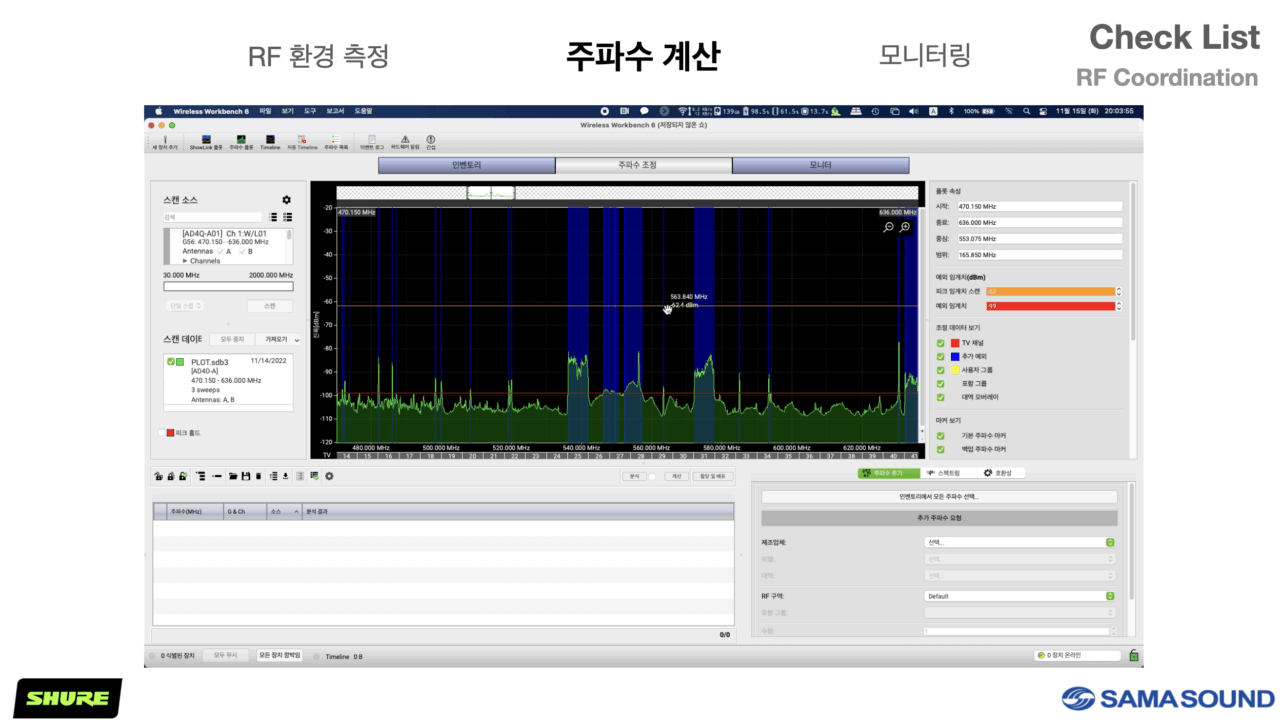Click the 새 장치 추가 toolbar icon
This screenshot has width=1280, height=722.
164,141
